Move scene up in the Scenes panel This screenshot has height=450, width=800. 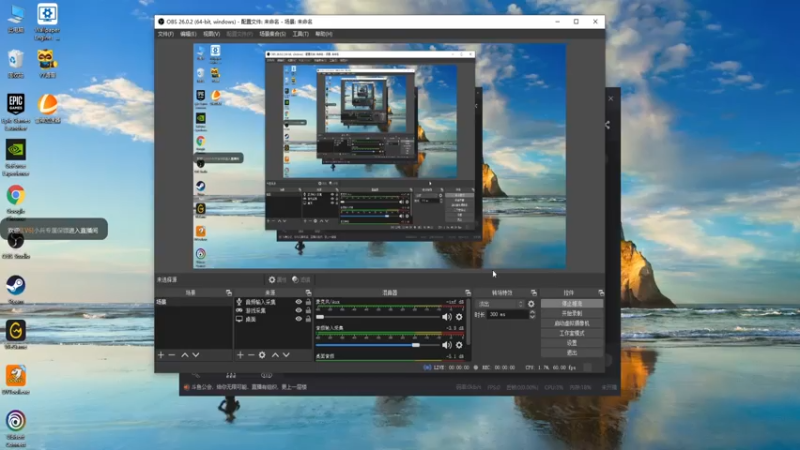(x=185, y=355)
